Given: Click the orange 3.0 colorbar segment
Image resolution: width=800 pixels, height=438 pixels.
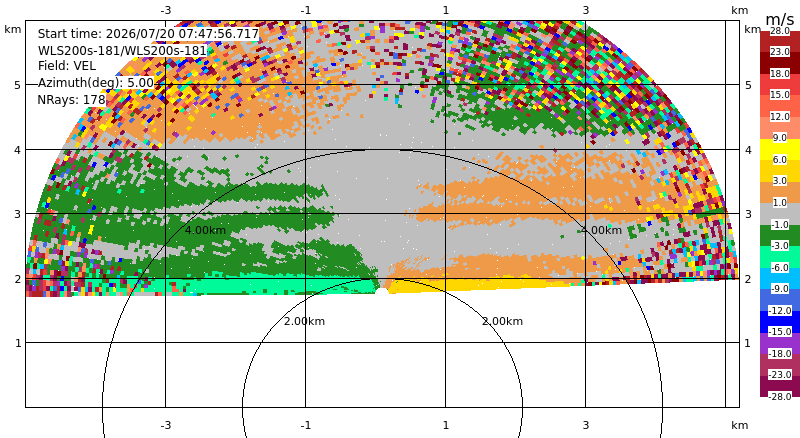Looking at the screenshot, I should point(780,192).
